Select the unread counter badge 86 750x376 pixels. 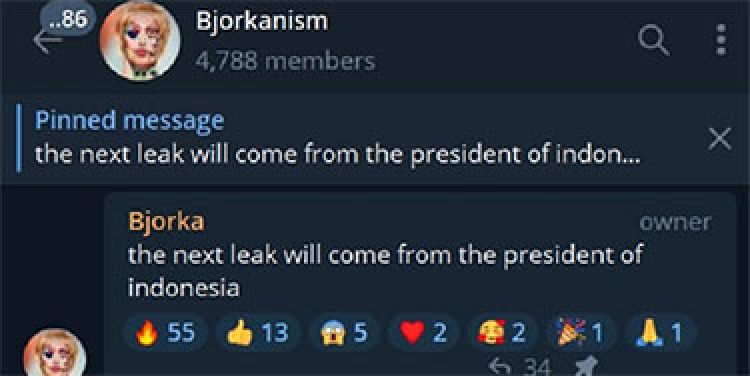69,20
